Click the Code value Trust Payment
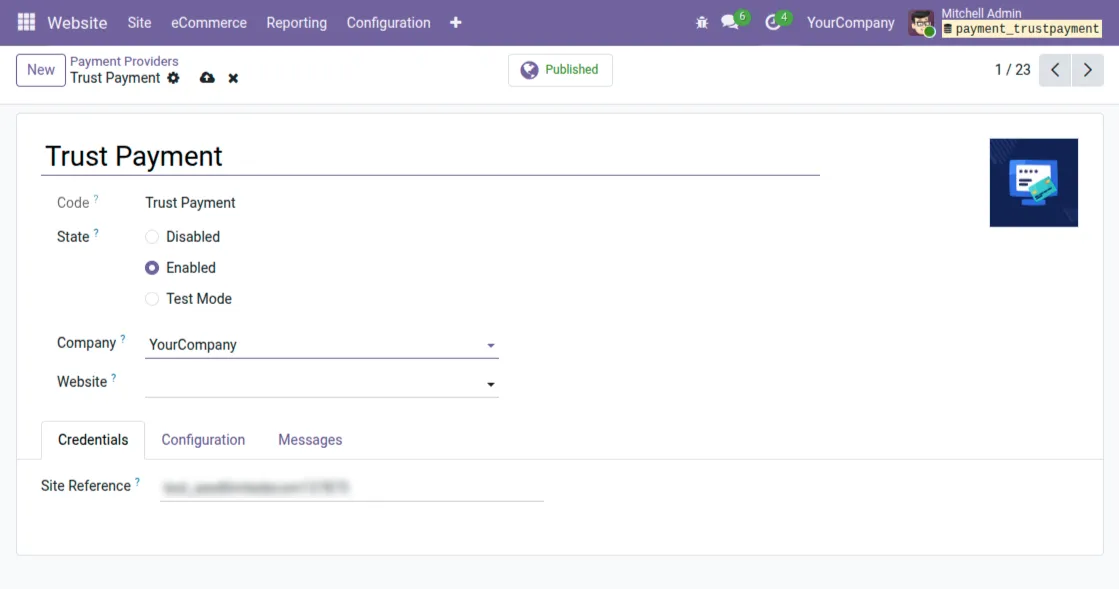The height and width of the screenshot is (589, 1119). coord(191,203)
